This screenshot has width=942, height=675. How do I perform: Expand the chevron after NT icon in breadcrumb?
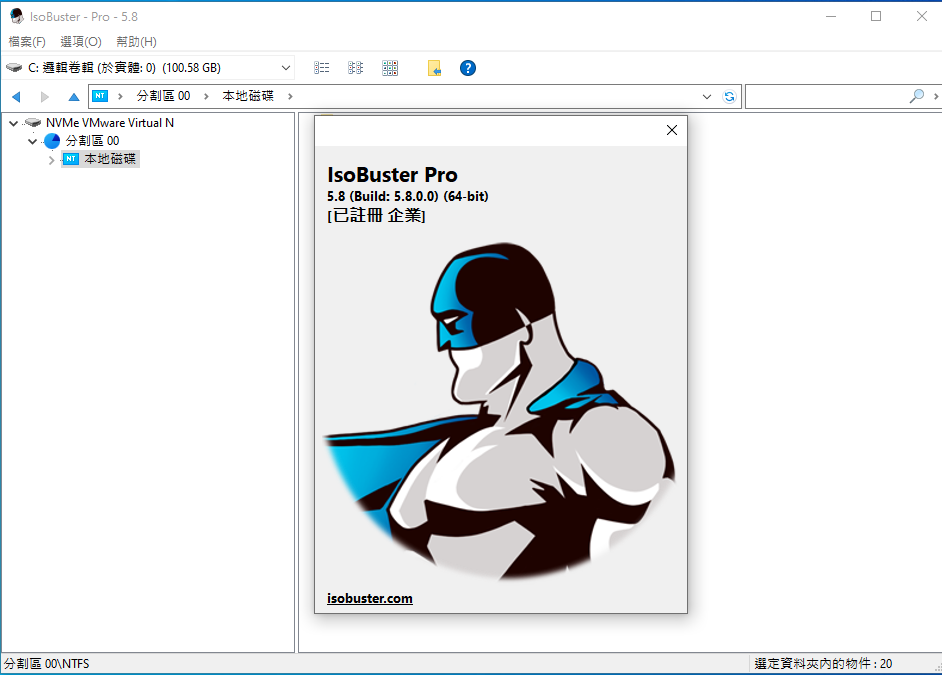point(120,96)
